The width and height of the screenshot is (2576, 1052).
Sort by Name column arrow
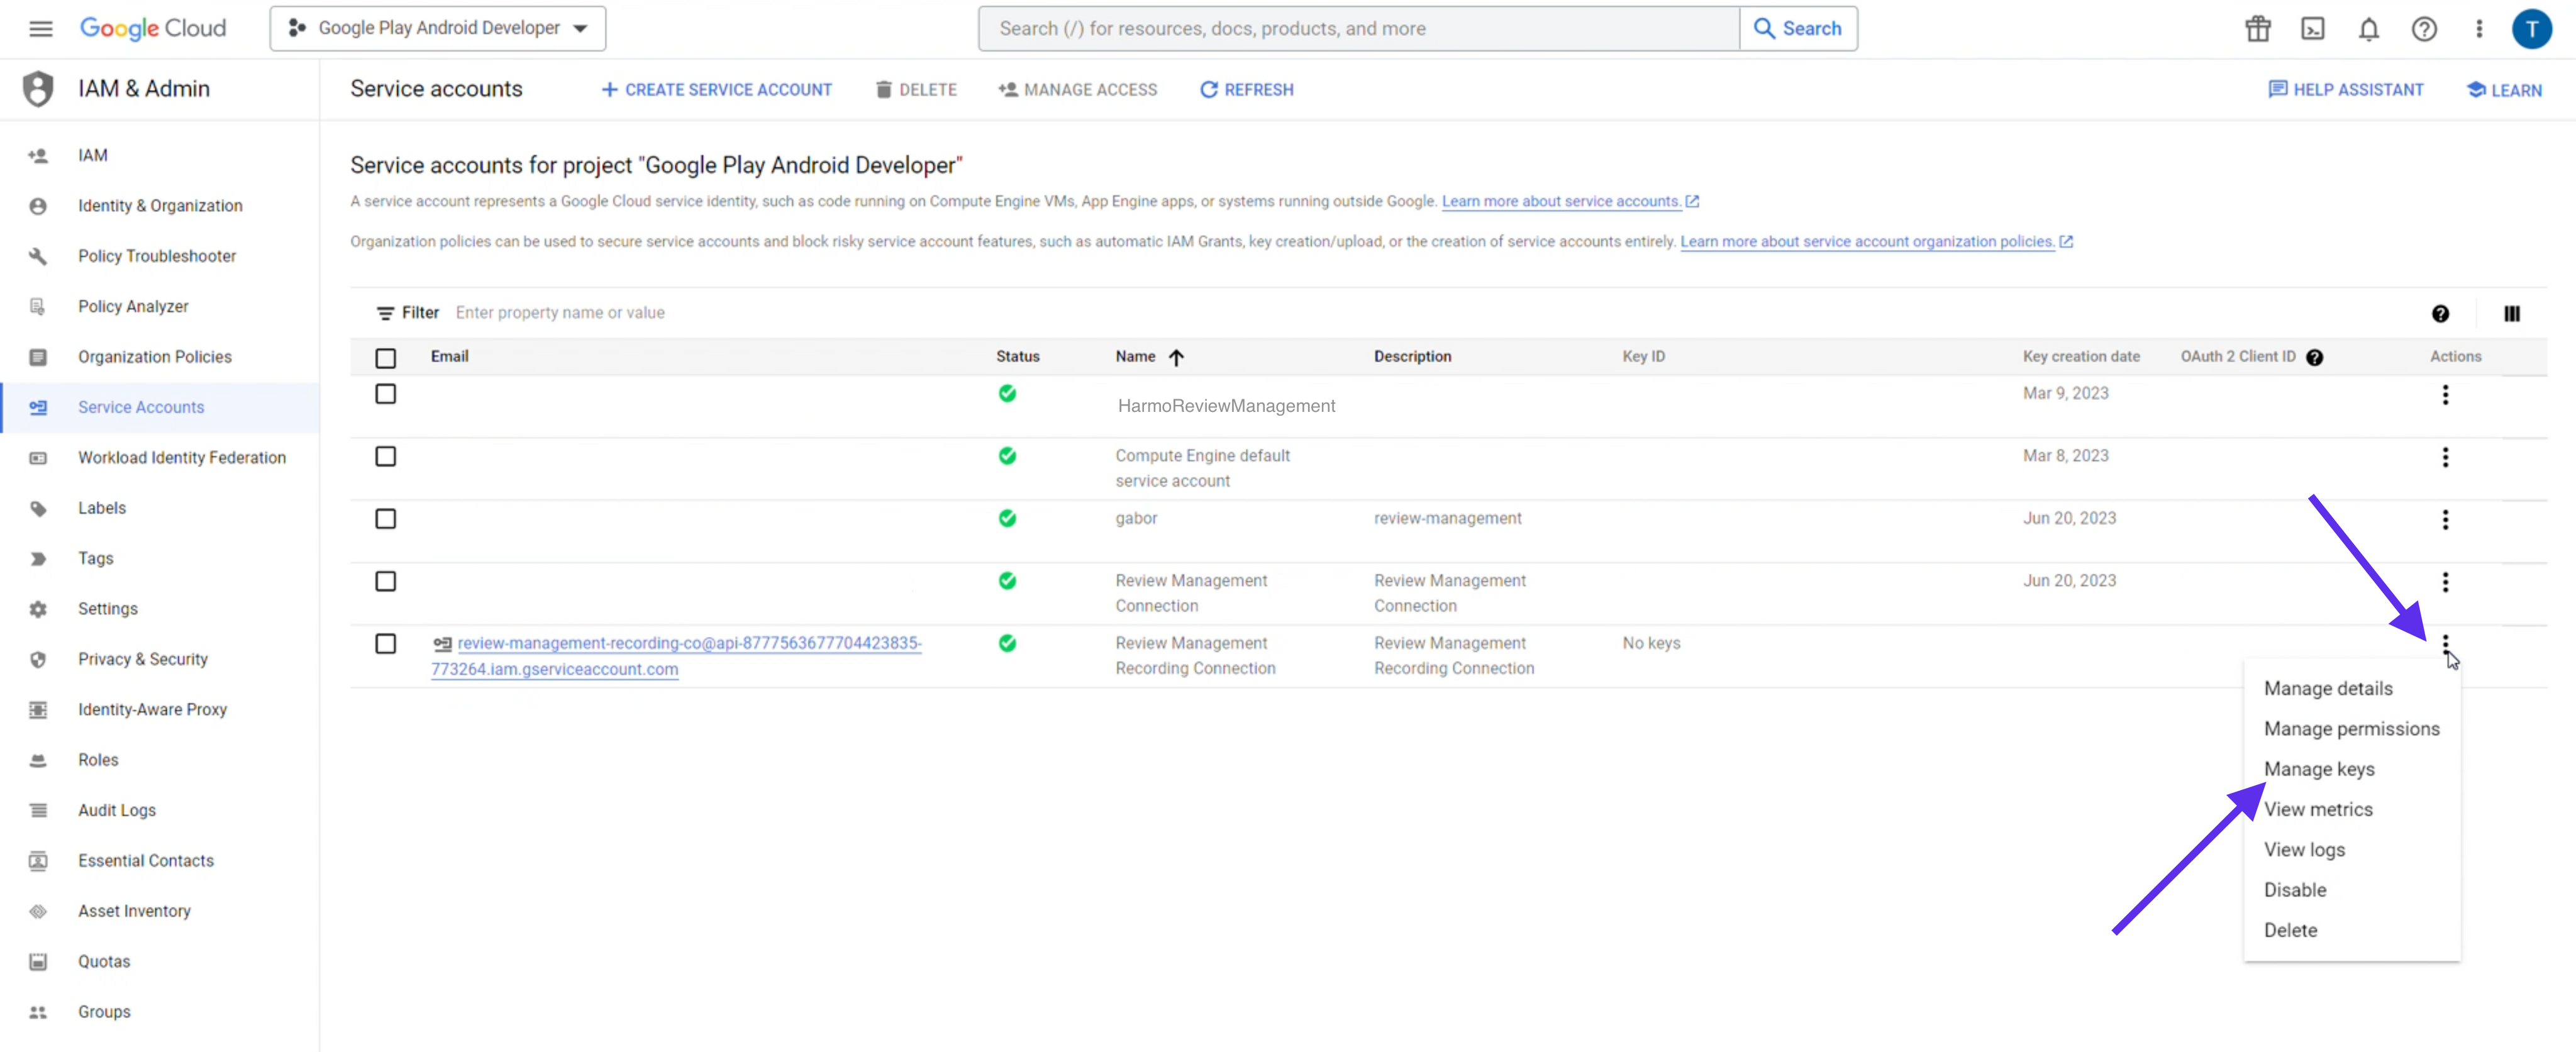pos(1176,357)
